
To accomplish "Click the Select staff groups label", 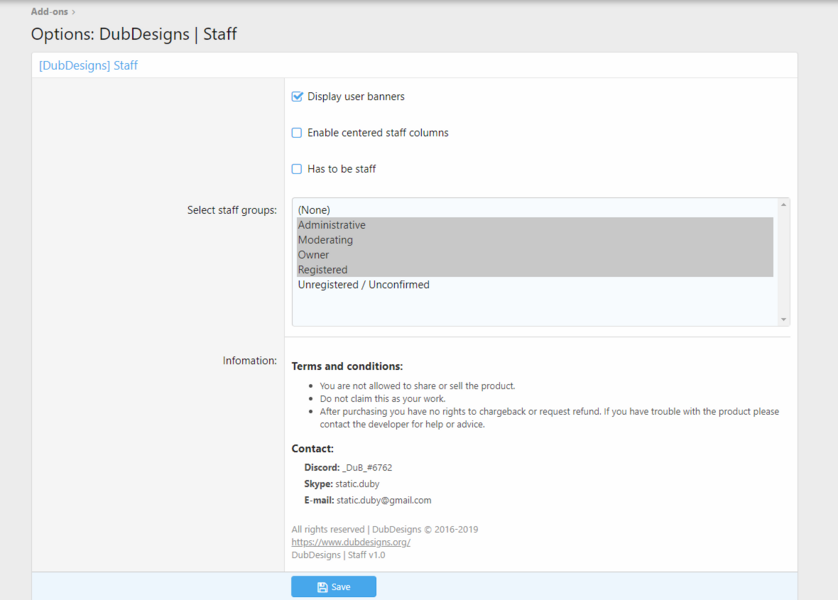I will pyautogui.click(x=232, y=211).
